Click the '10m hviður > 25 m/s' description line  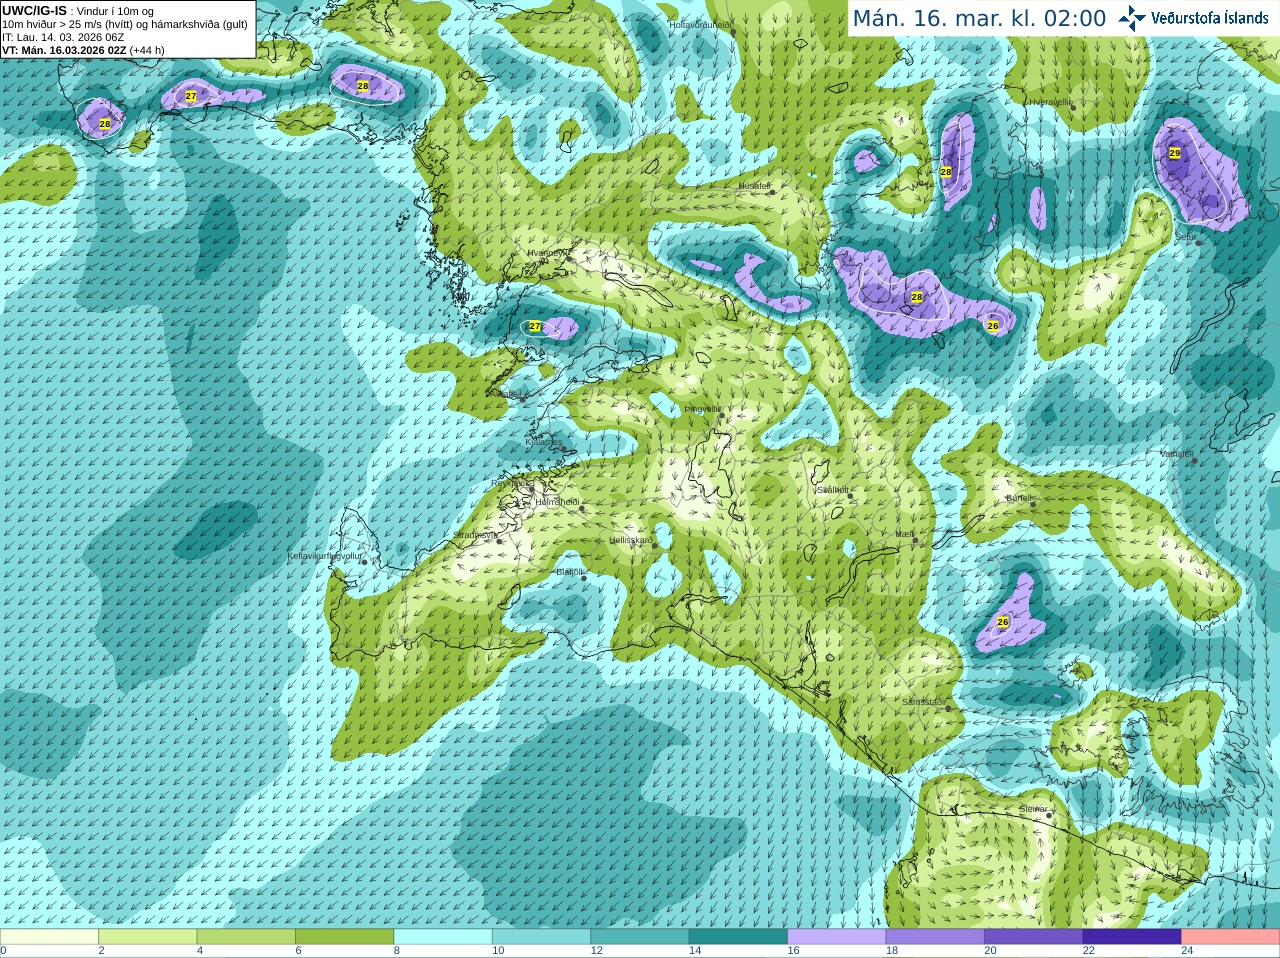125,24
